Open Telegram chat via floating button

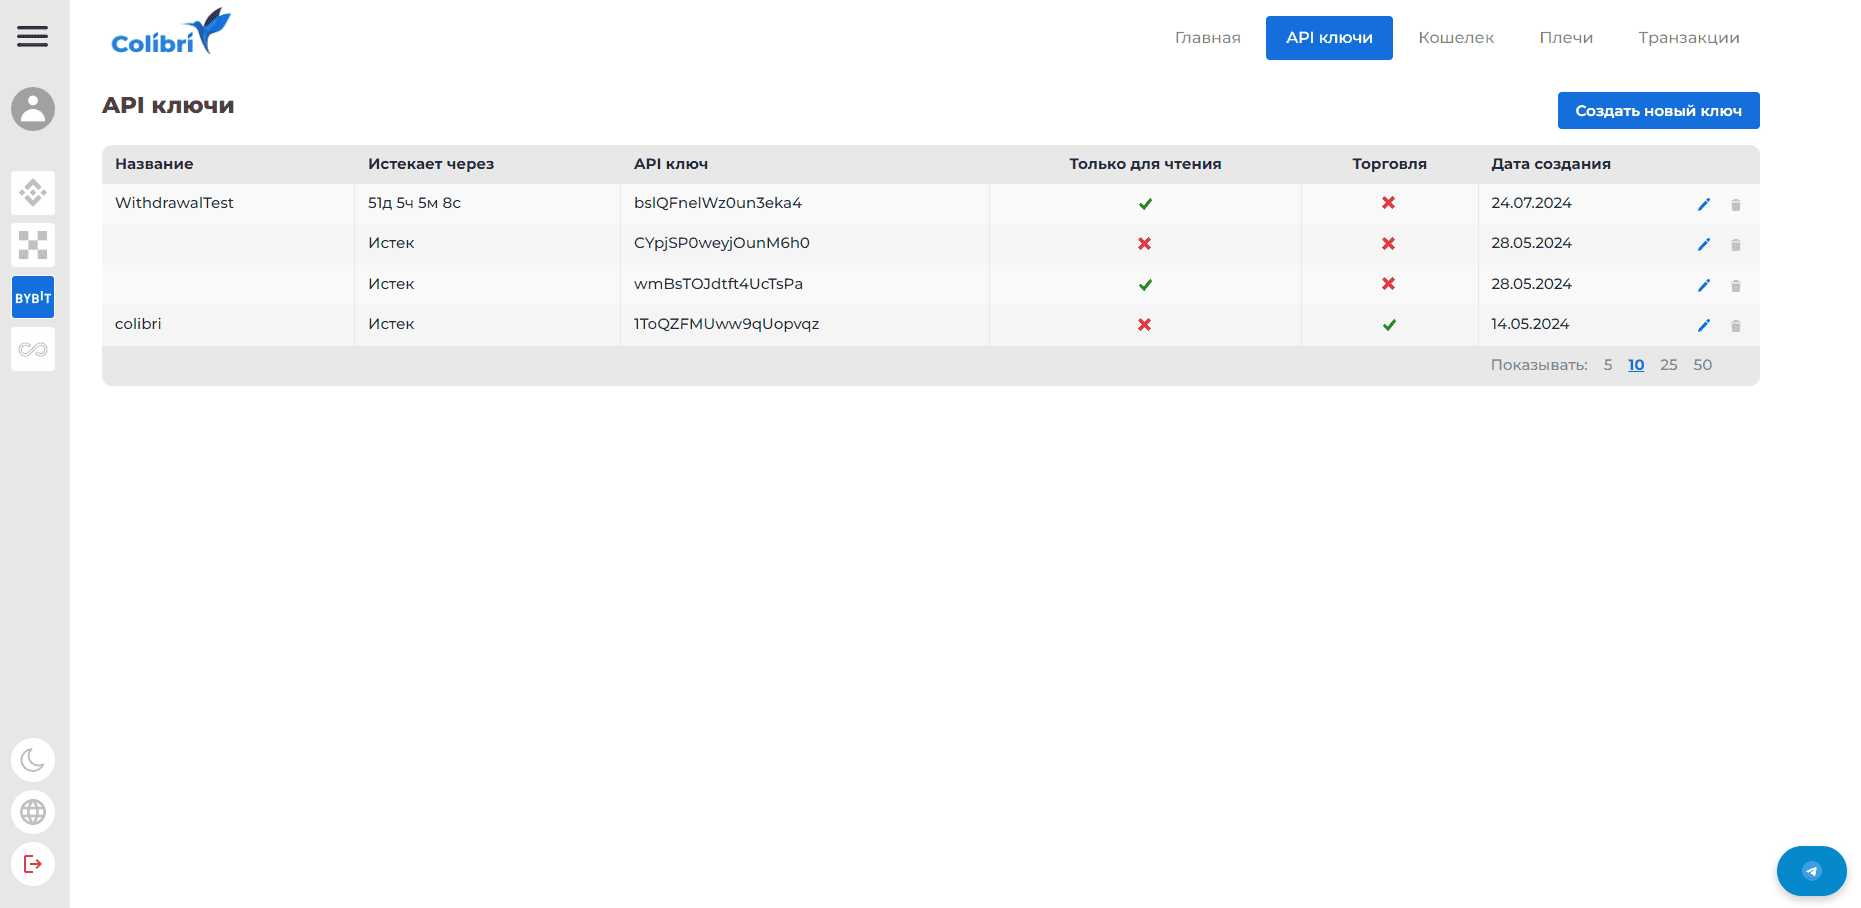tap(1812, 871)
